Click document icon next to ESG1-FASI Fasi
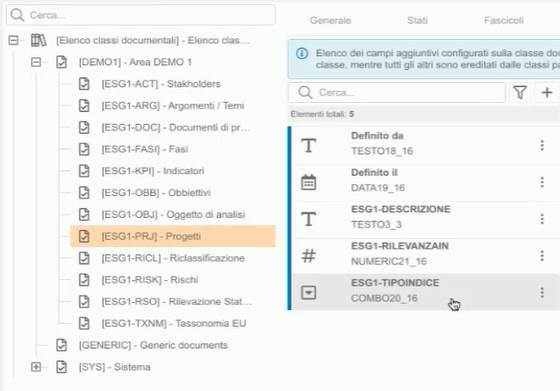This screenshot has width=560, height=391. coord(84,149)
